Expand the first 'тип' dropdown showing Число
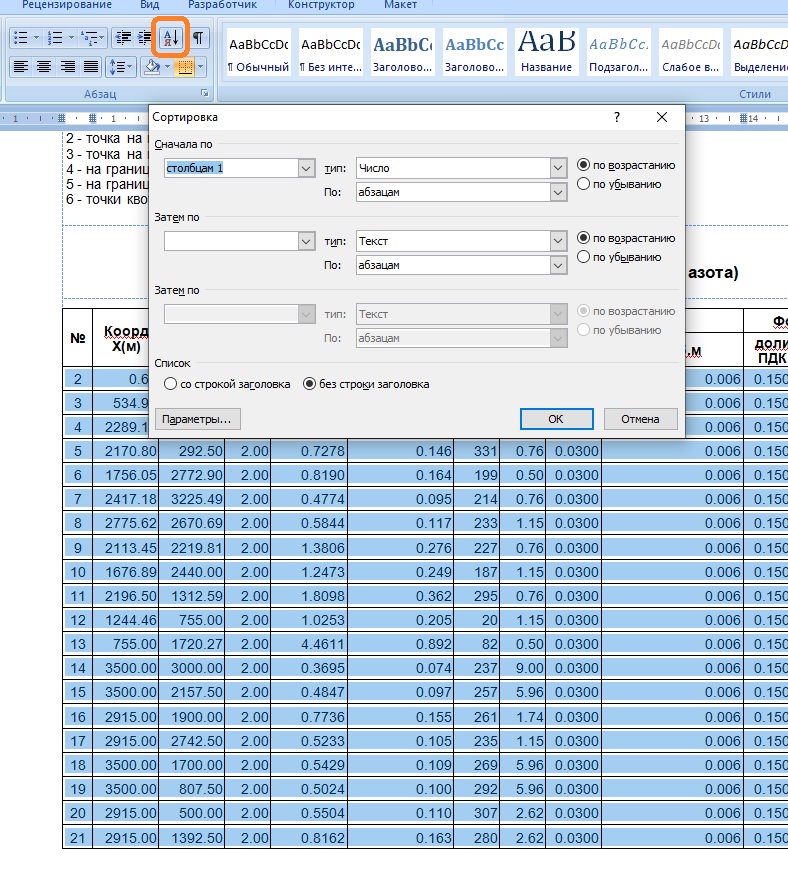The width and height of the screenshot is (788, 877). tap(558, 168)
